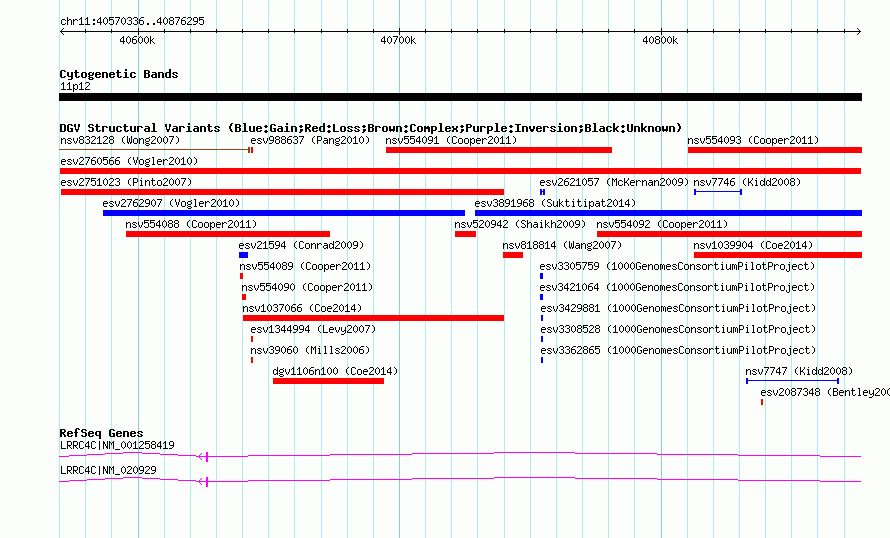Open the nsv554092 (Cooper2011) label
The width and height of the screenshot is (890, 538).
tap(662, 224)
